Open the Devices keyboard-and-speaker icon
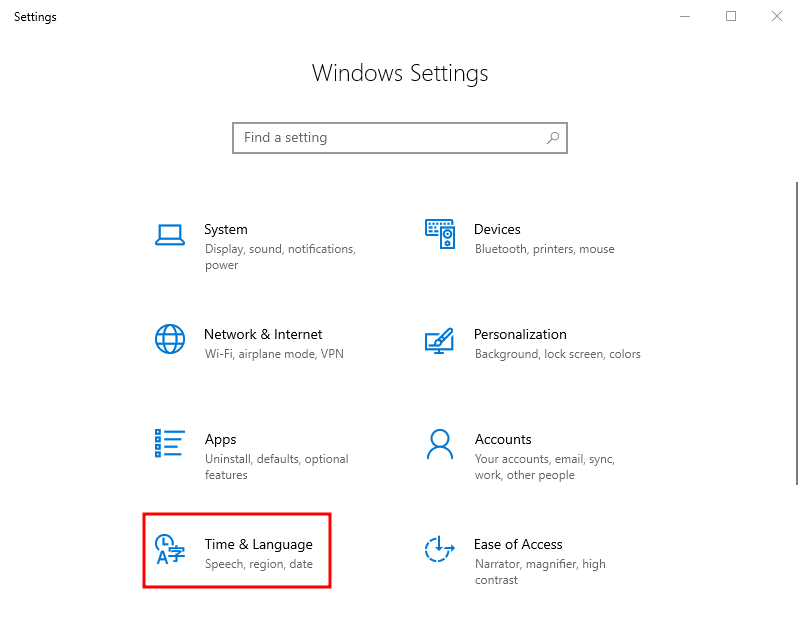Image resolution: width=798 pixels, height=632 pixels. 440,234
